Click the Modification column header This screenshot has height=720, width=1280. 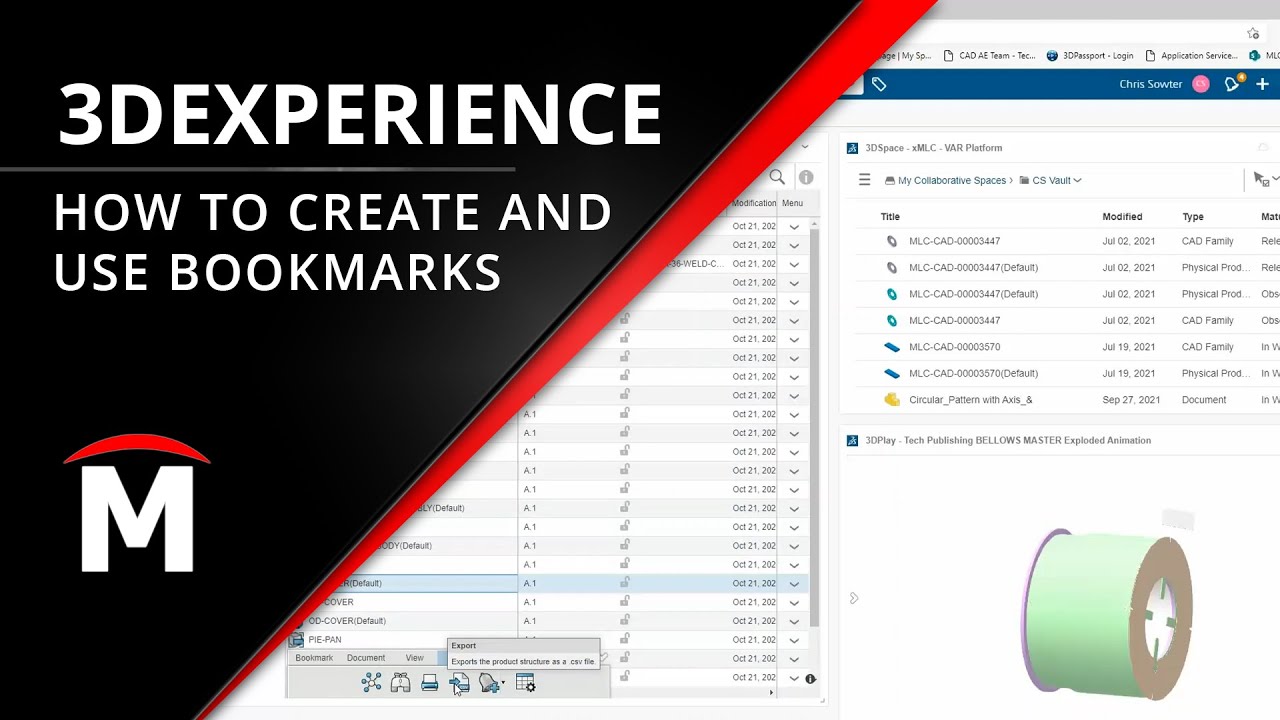coord(754,203)
